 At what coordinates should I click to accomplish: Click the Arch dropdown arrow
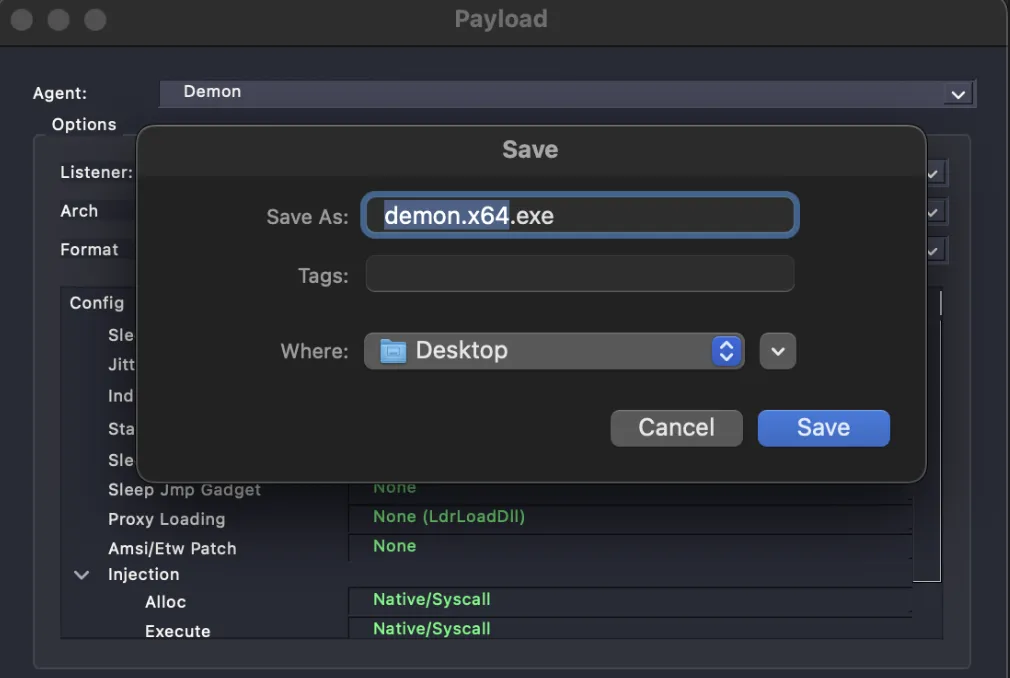933,212
